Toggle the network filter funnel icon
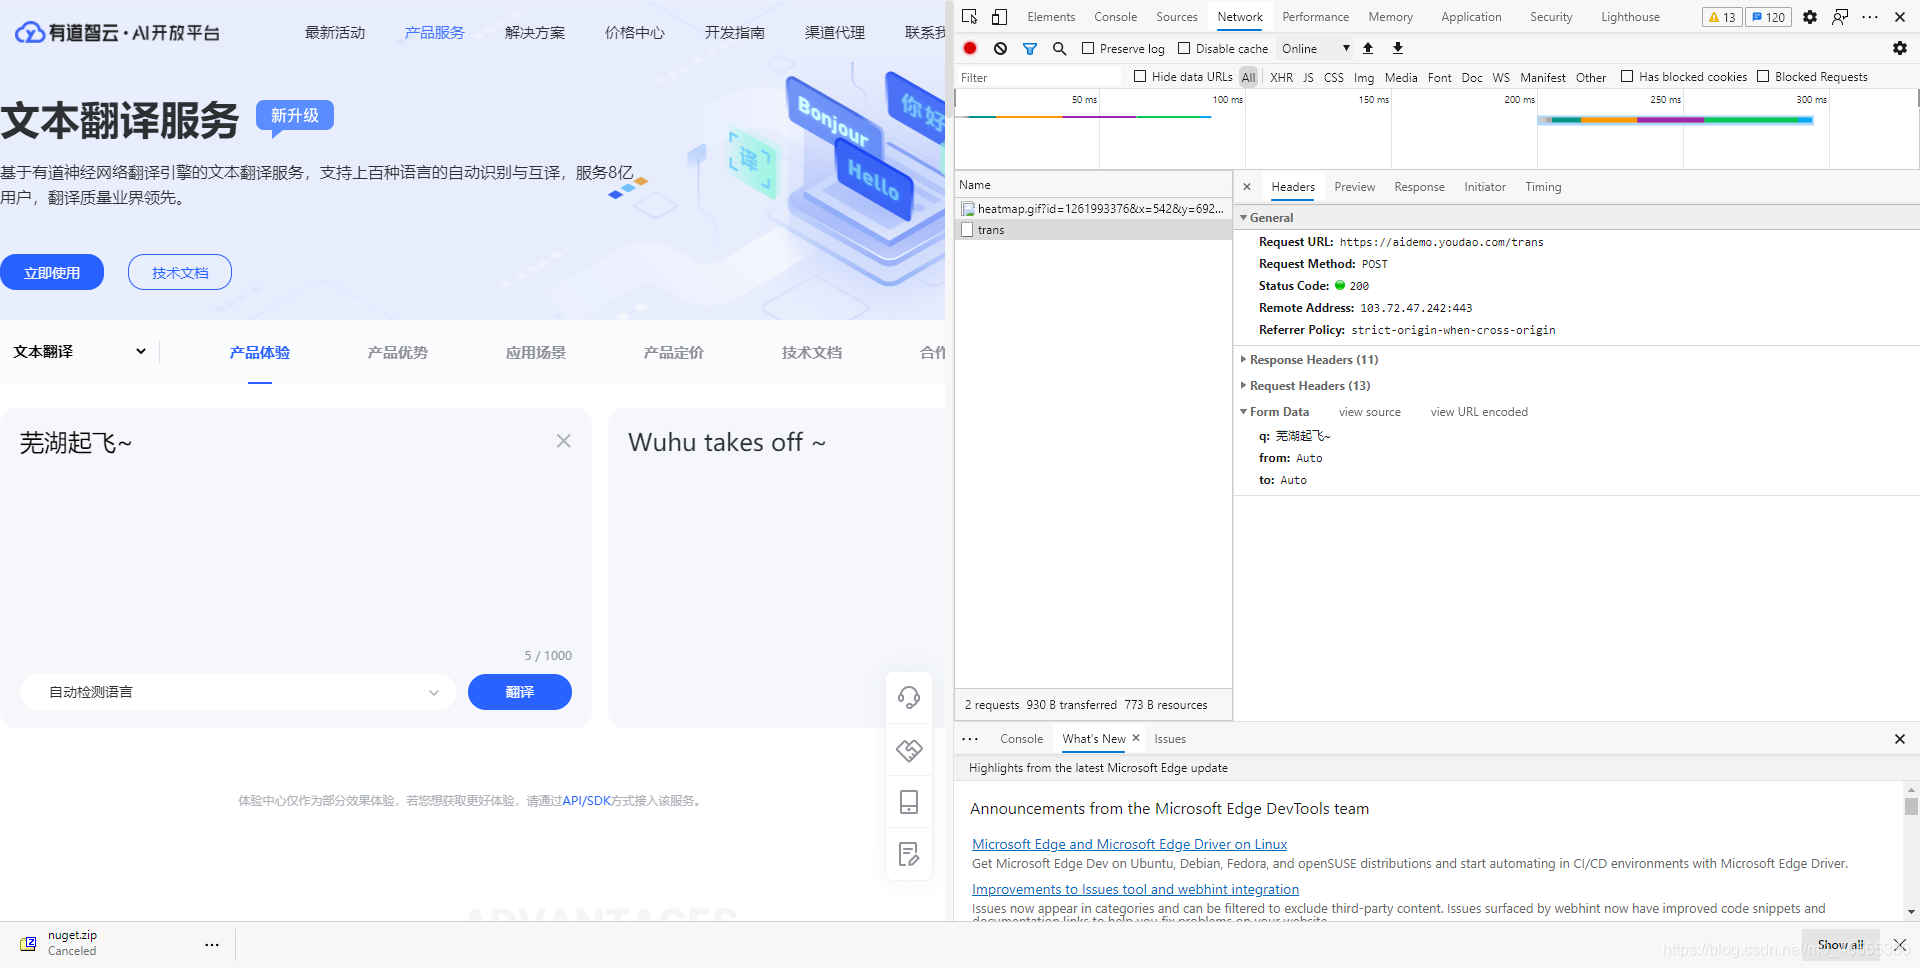 (1030, 48)
